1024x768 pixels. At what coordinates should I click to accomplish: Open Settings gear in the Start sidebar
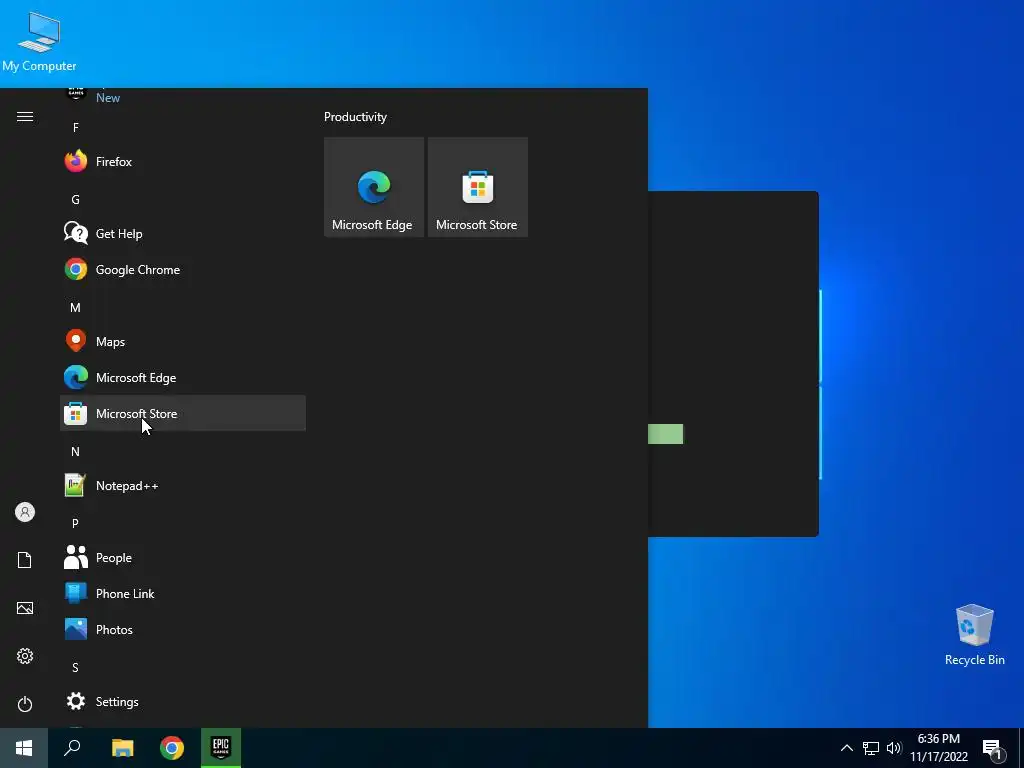(25, 656)
